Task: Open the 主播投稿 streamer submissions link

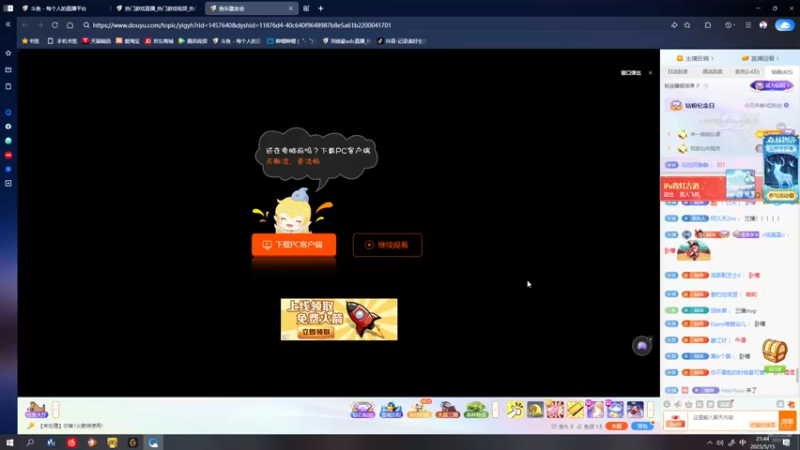Action: [x=695, y=58]
